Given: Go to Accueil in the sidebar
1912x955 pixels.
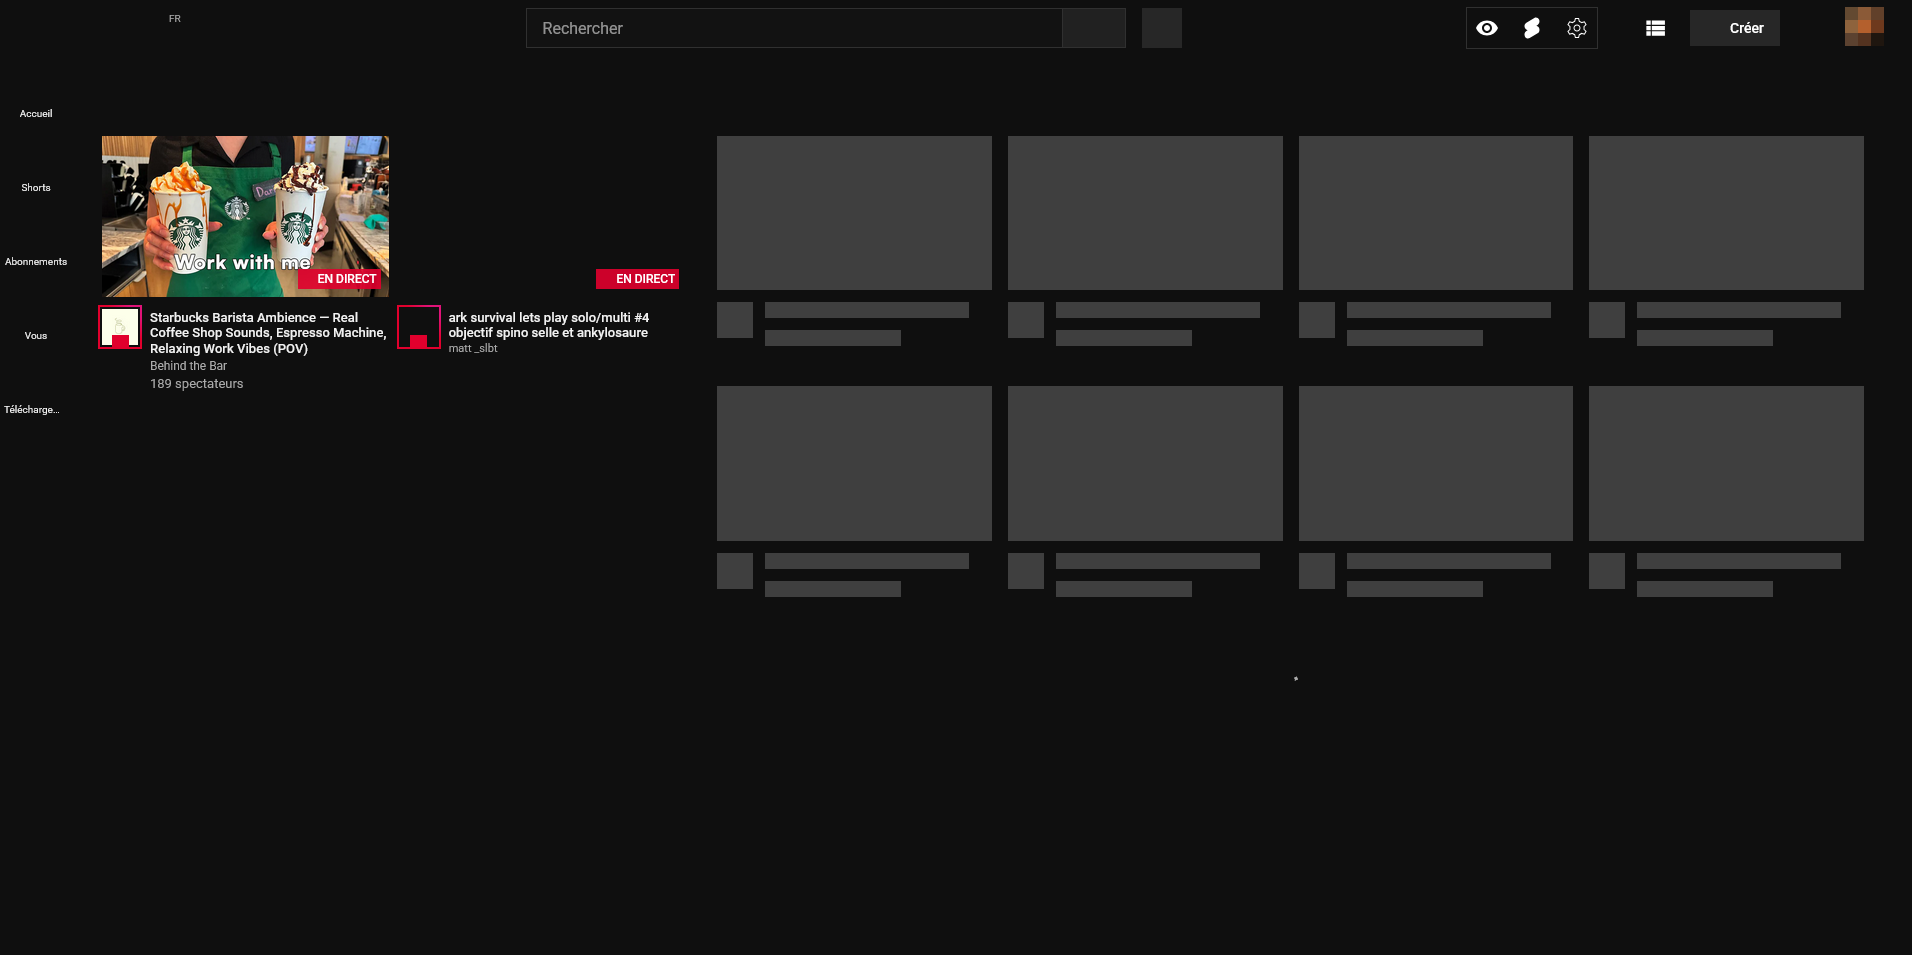Looking at the screenshot, I should (36, 113).
